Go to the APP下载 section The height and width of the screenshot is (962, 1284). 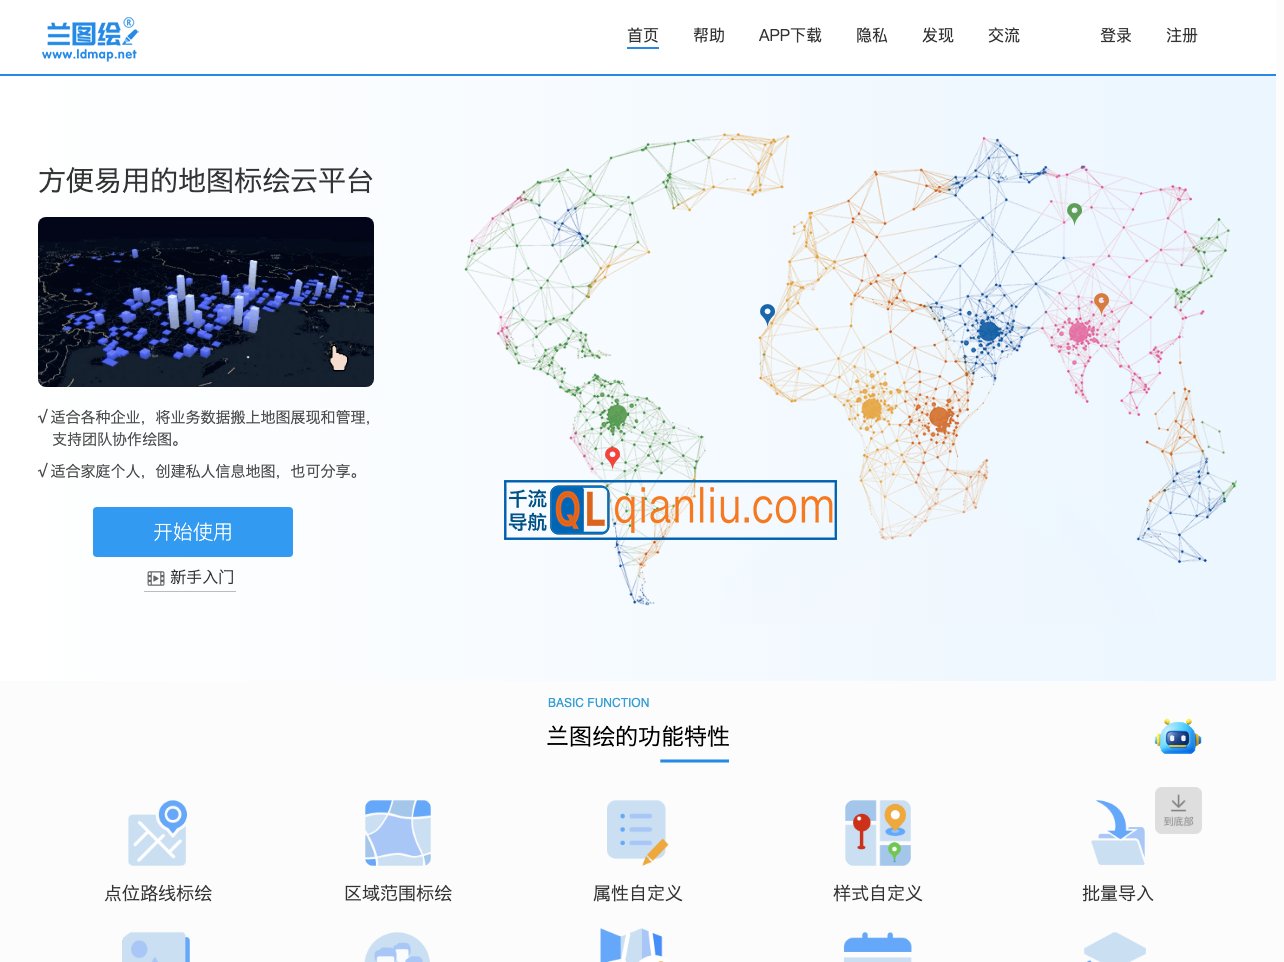pyautogui.click(x=790, y=35)
